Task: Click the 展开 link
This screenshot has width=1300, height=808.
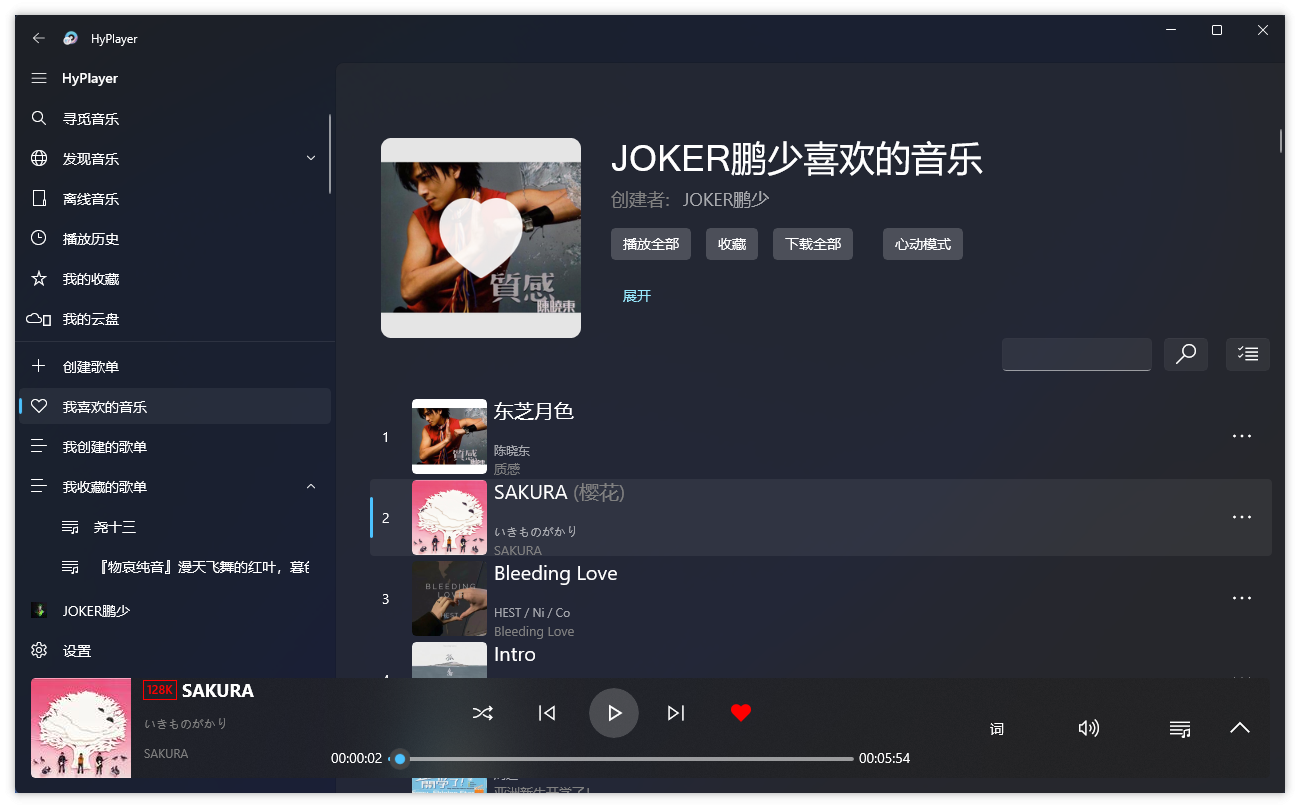Action: 637,296
